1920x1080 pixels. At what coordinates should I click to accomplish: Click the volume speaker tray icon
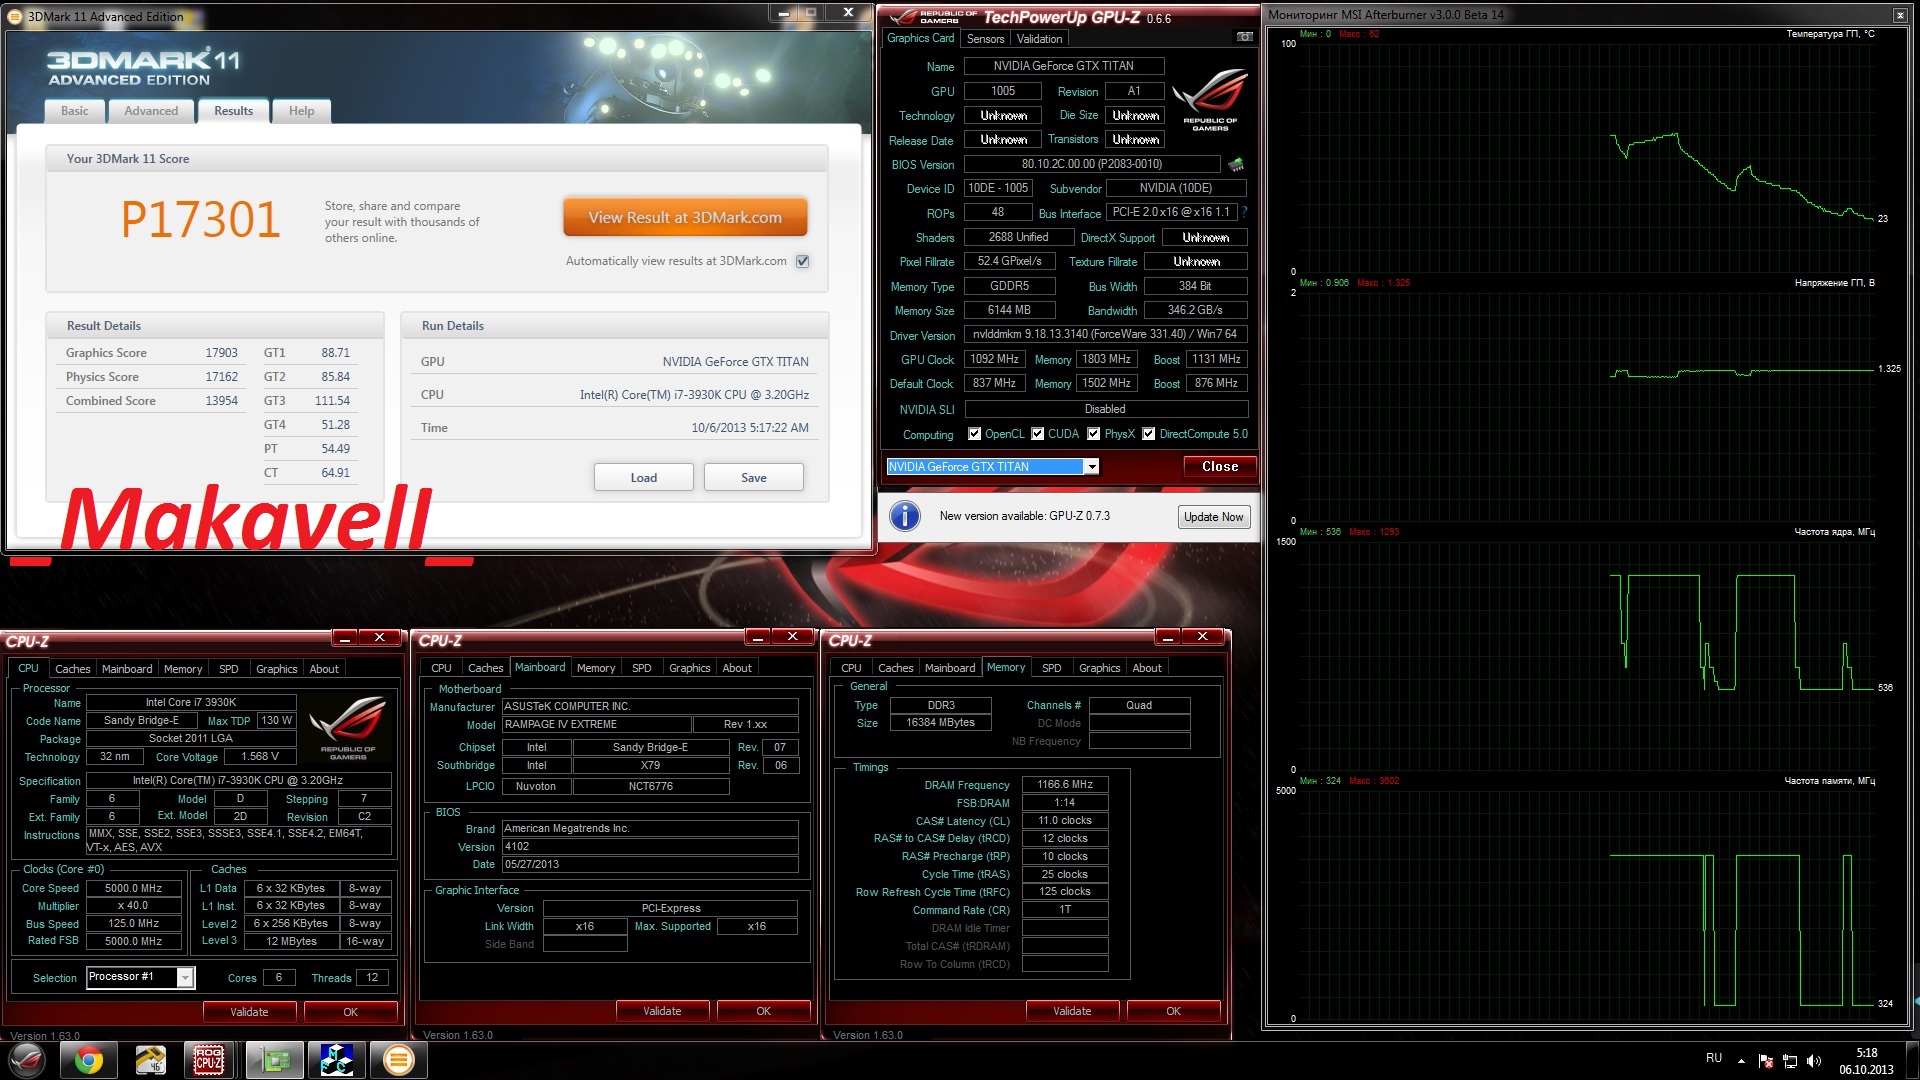pos(1814,1061)
